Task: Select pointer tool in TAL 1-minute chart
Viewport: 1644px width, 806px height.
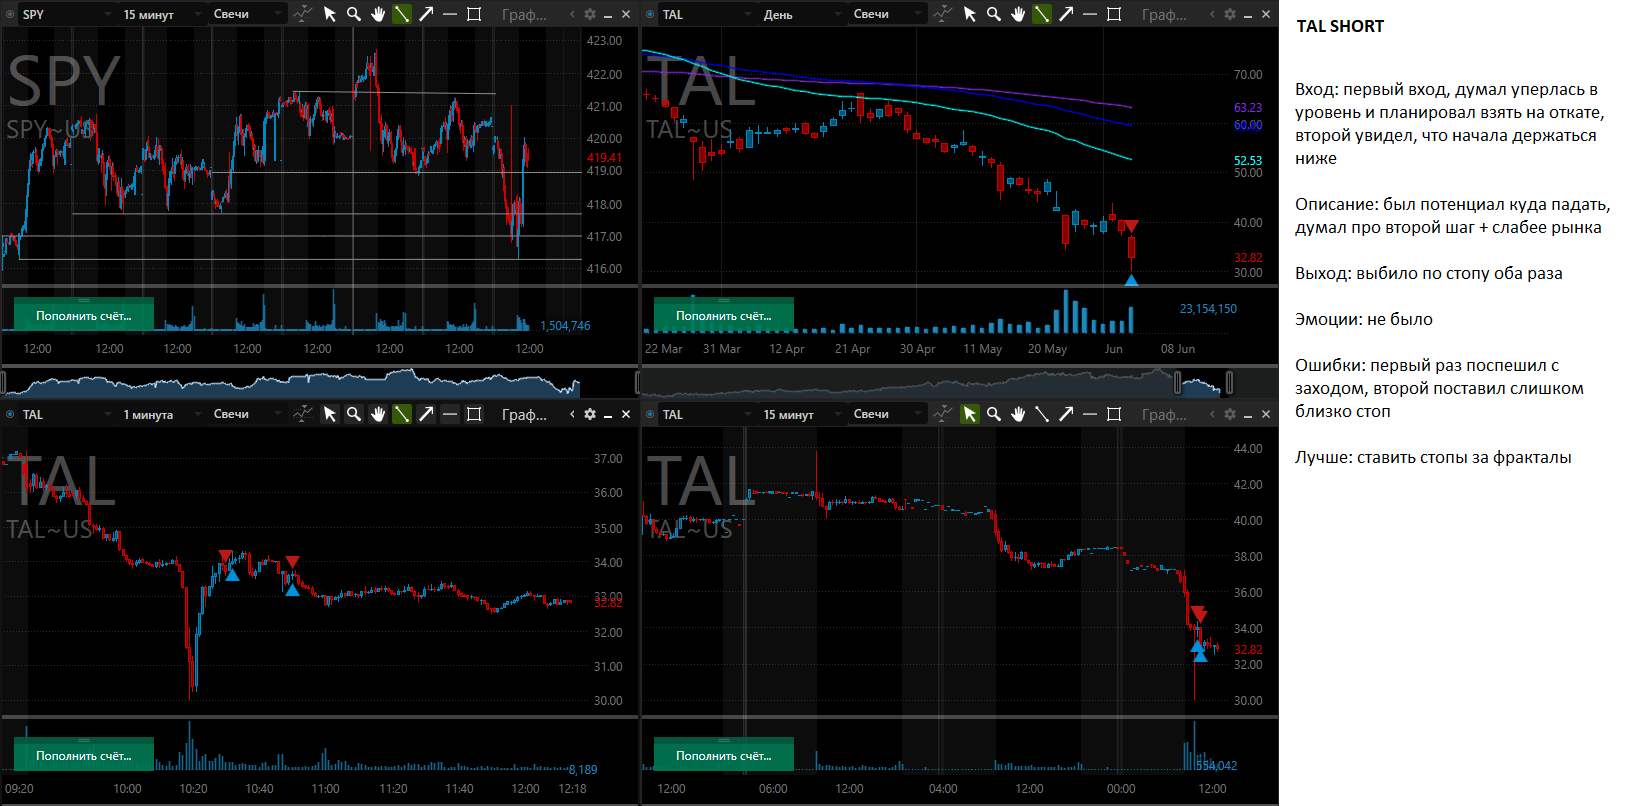Action: click(x=330, y=414)
